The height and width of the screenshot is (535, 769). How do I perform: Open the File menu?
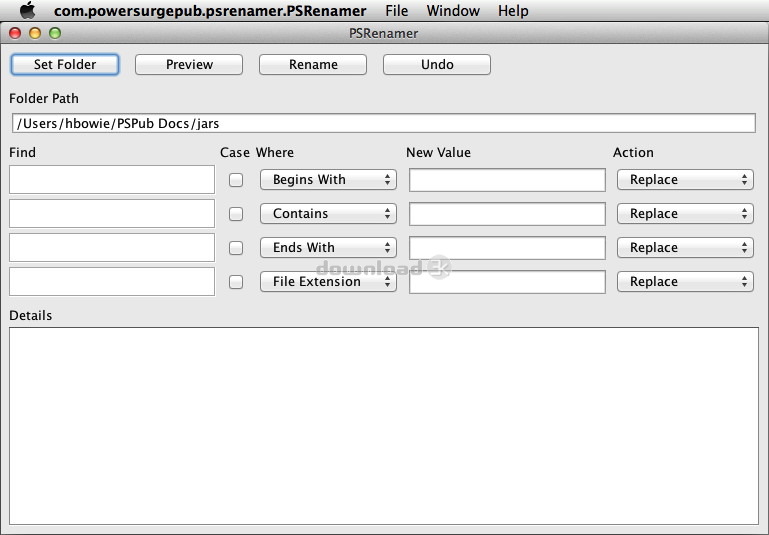[x=396, y=11]
